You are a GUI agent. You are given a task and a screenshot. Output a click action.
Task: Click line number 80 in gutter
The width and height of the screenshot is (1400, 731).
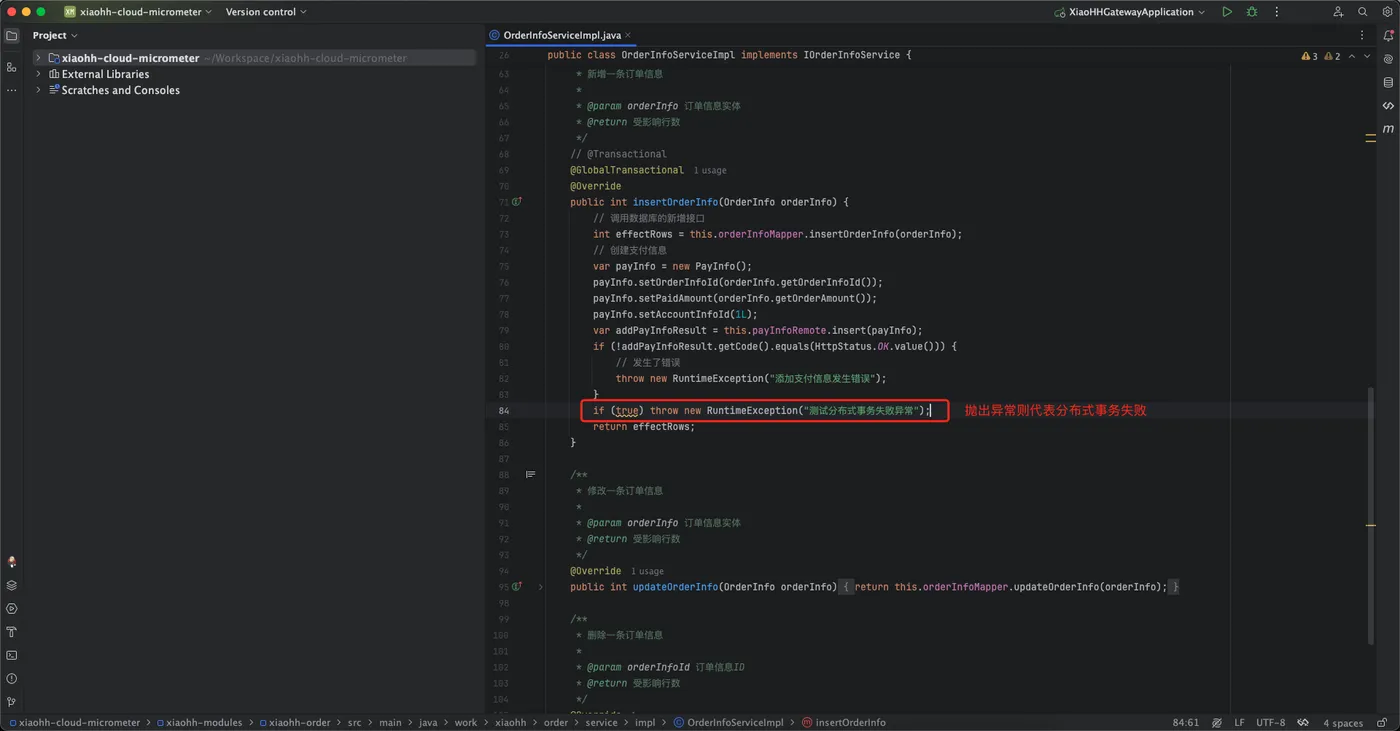click(503, 347)
